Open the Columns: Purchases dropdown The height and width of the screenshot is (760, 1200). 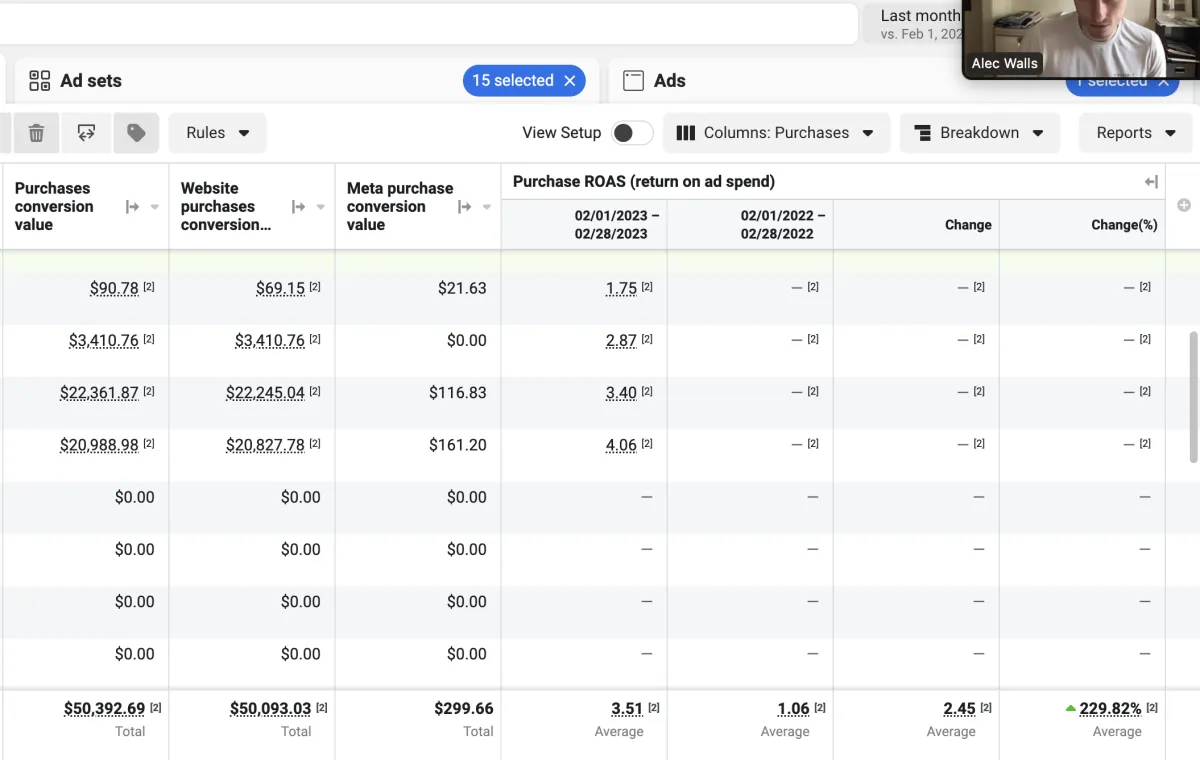tap(776, 133)
